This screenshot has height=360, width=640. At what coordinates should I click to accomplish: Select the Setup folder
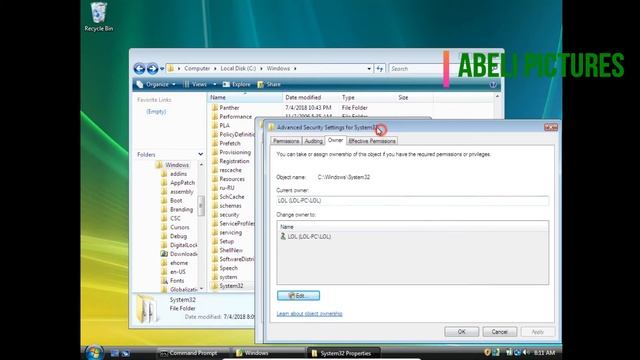click(x=223, y=241)
